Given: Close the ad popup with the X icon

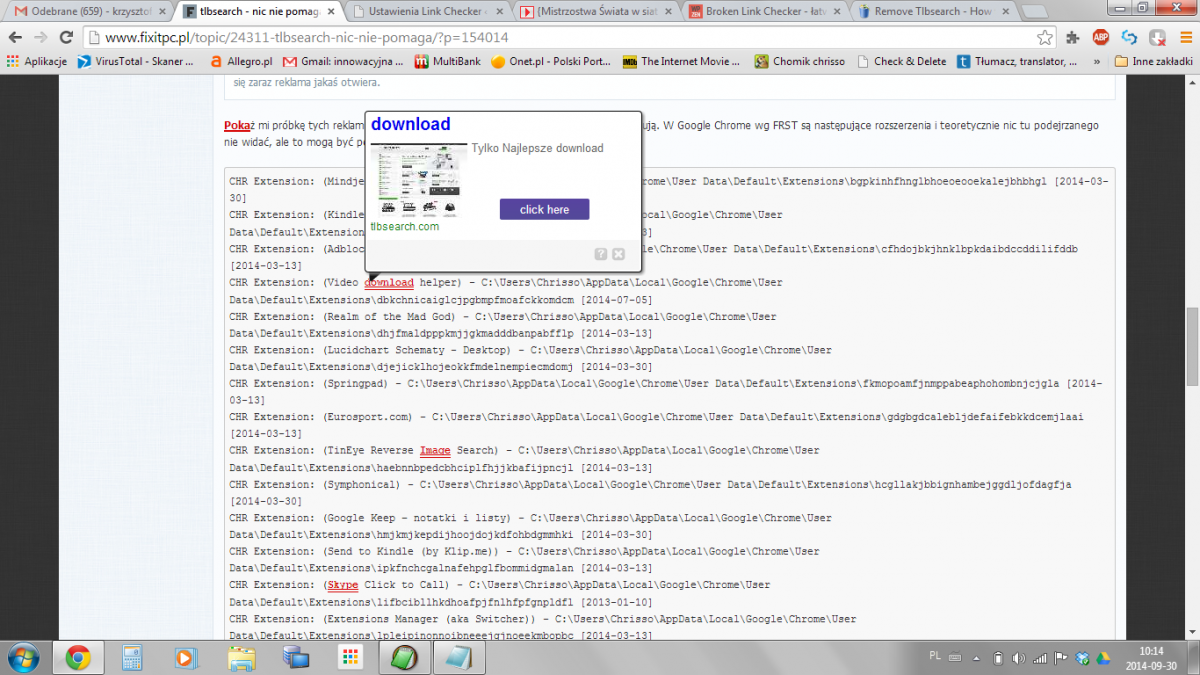Looking at the screenshot, I should [x=618, y=254].
